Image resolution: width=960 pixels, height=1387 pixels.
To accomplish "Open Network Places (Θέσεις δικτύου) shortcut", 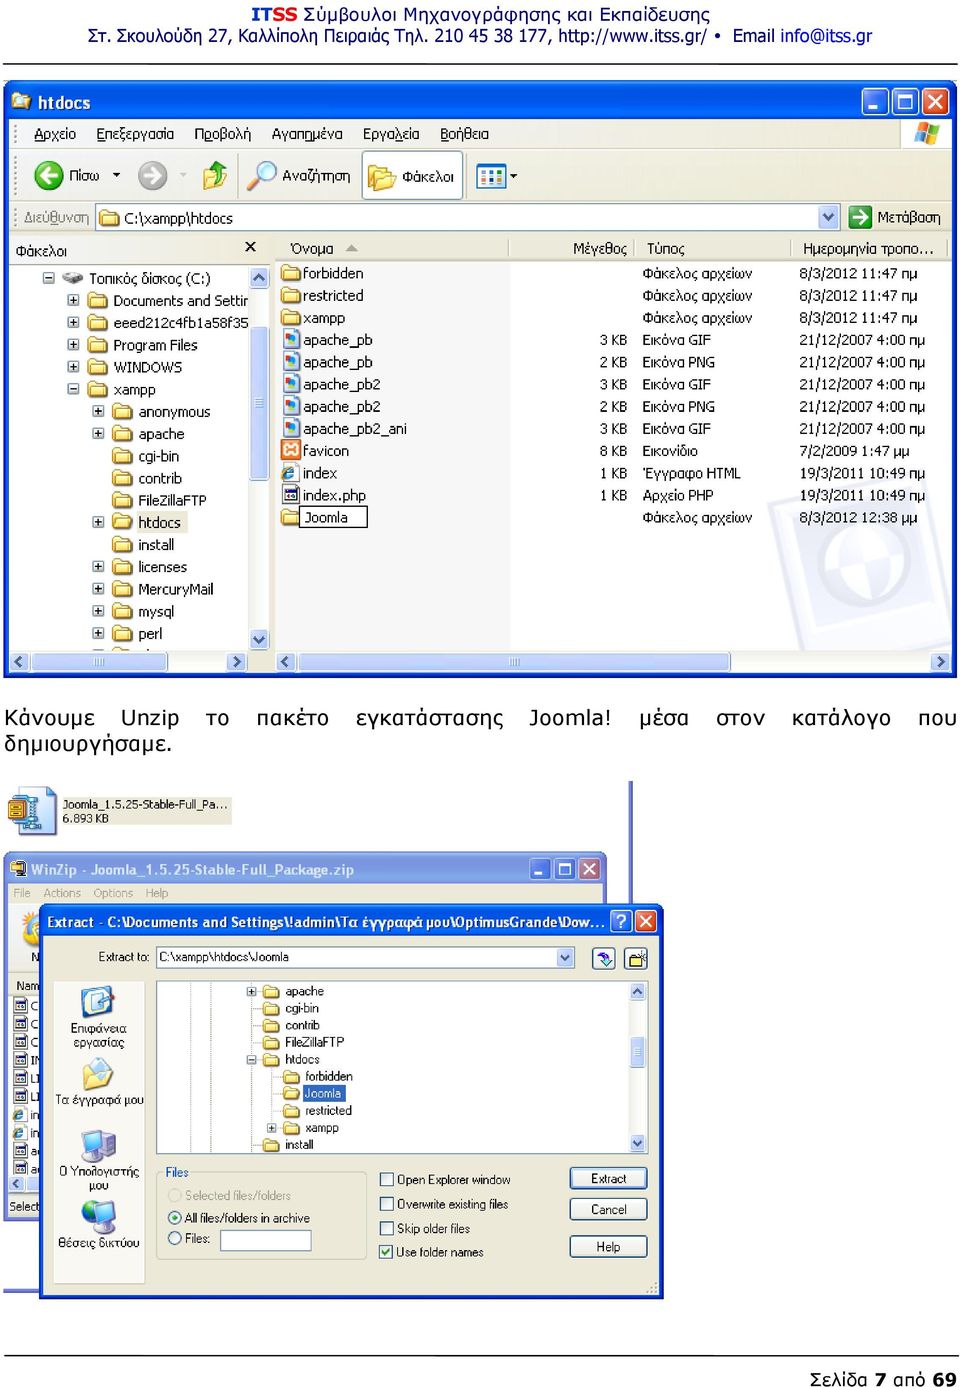I will 98,1225.
